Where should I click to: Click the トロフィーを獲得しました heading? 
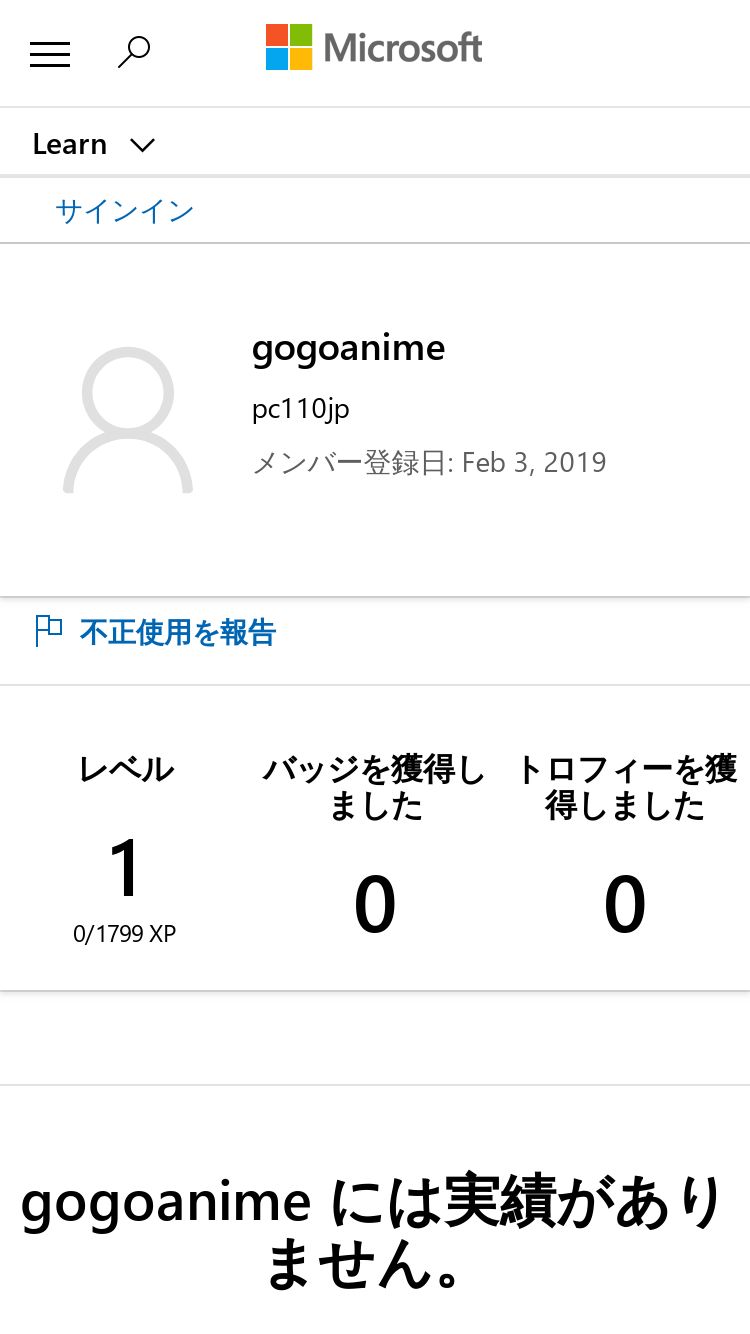click(x=626, y=787)
